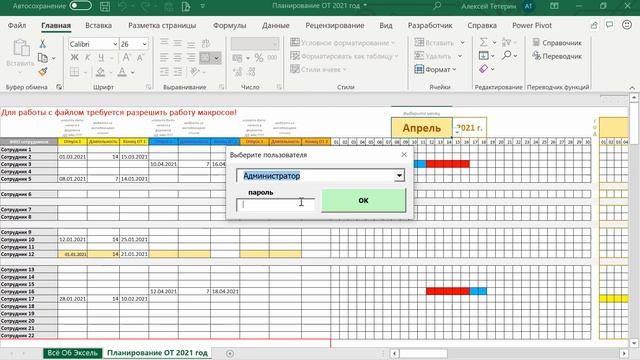This screenshot has height=360, width=640.
Task: Toggle bold Ж formatting
Action: coord(74,58)
